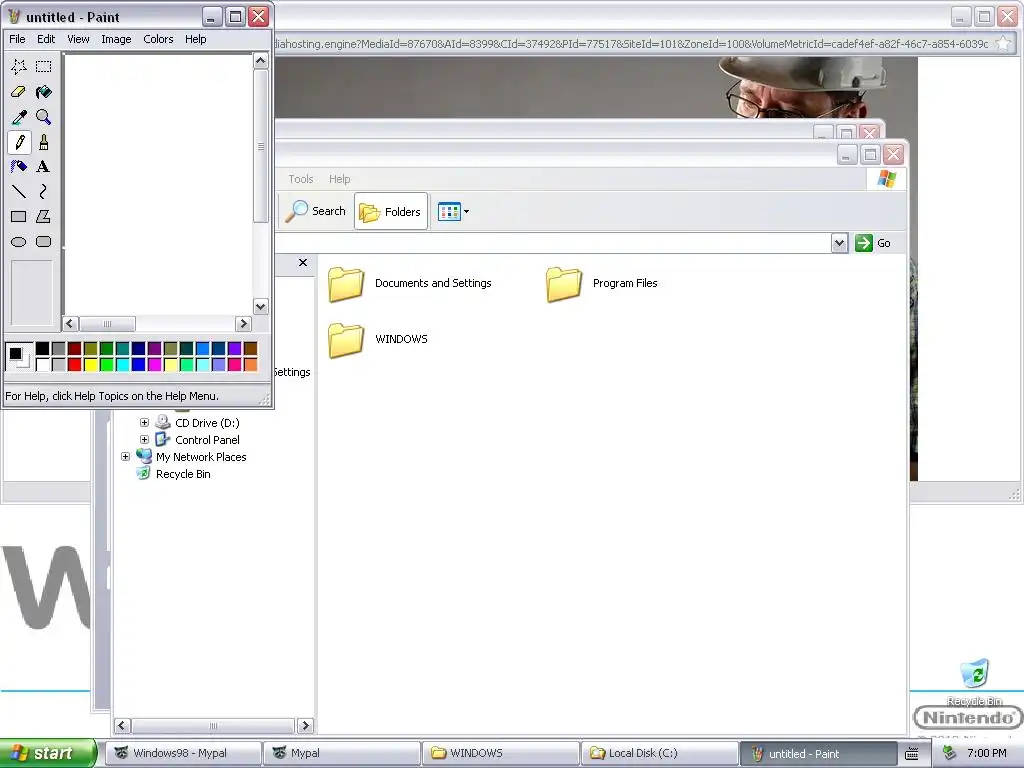The height and width of the screenshot is (768, 1024).
Task: Pick the Curve tool in Paint
Action: coord(44,191)
